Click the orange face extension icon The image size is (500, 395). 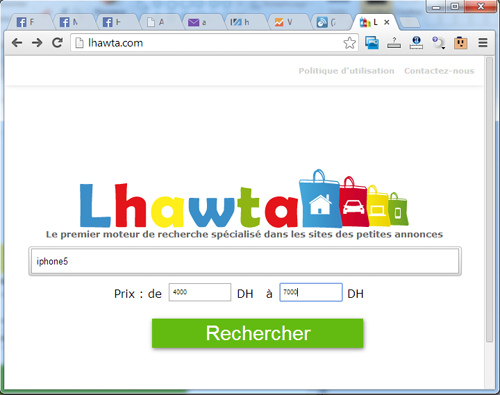461,43
